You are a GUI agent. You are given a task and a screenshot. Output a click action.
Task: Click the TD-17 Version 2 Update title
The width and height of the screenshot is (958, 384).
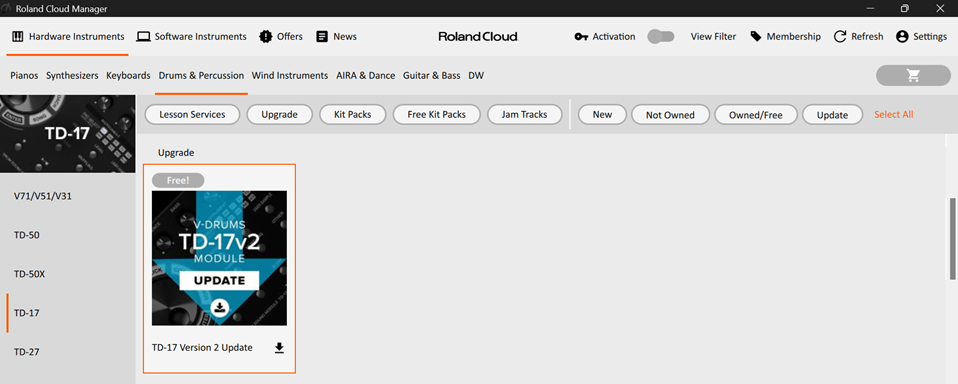tap(202, 347)
